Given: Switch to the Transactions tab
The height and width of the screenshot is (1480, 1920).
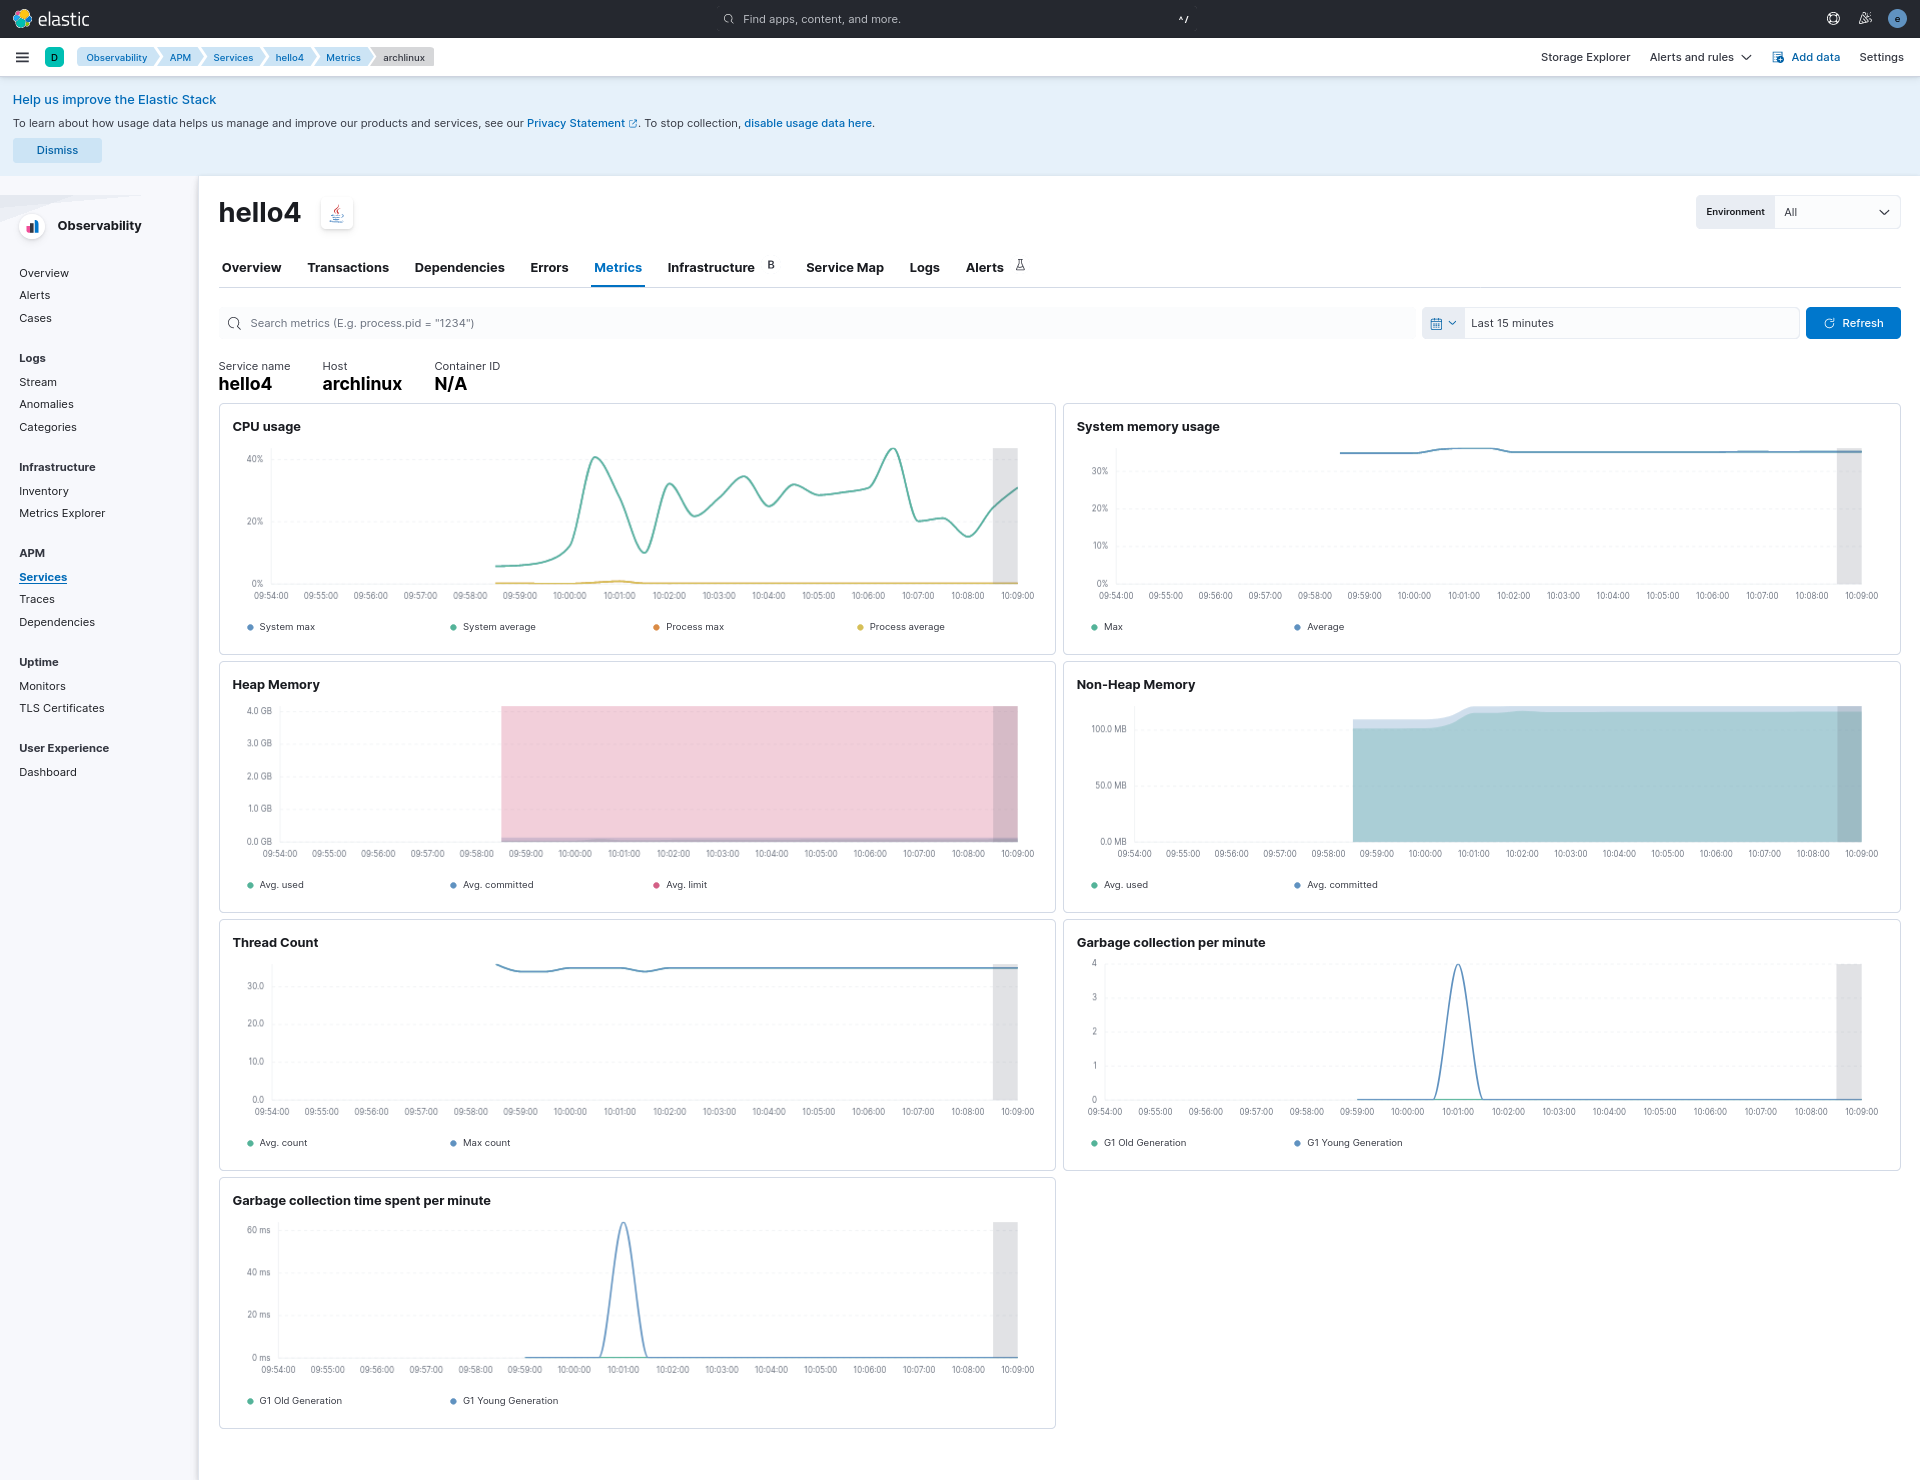Looking at the screenshot, I should point(348,267).
